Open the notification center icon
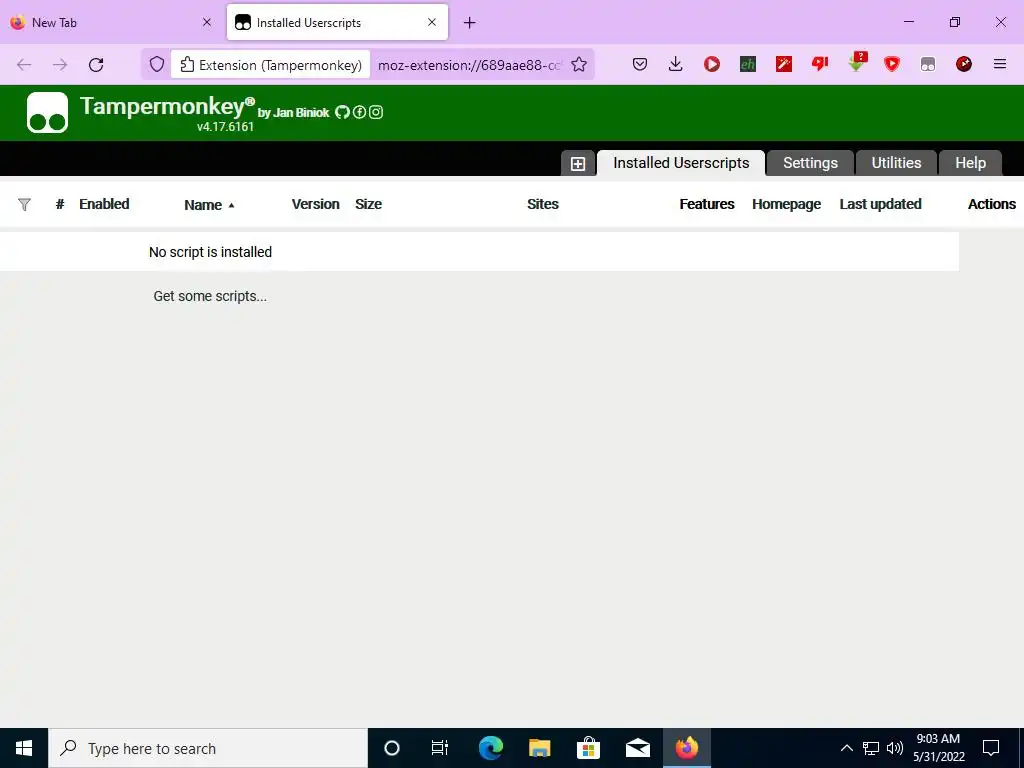This screenshot has width=1024, height=768. coord(991,748)
